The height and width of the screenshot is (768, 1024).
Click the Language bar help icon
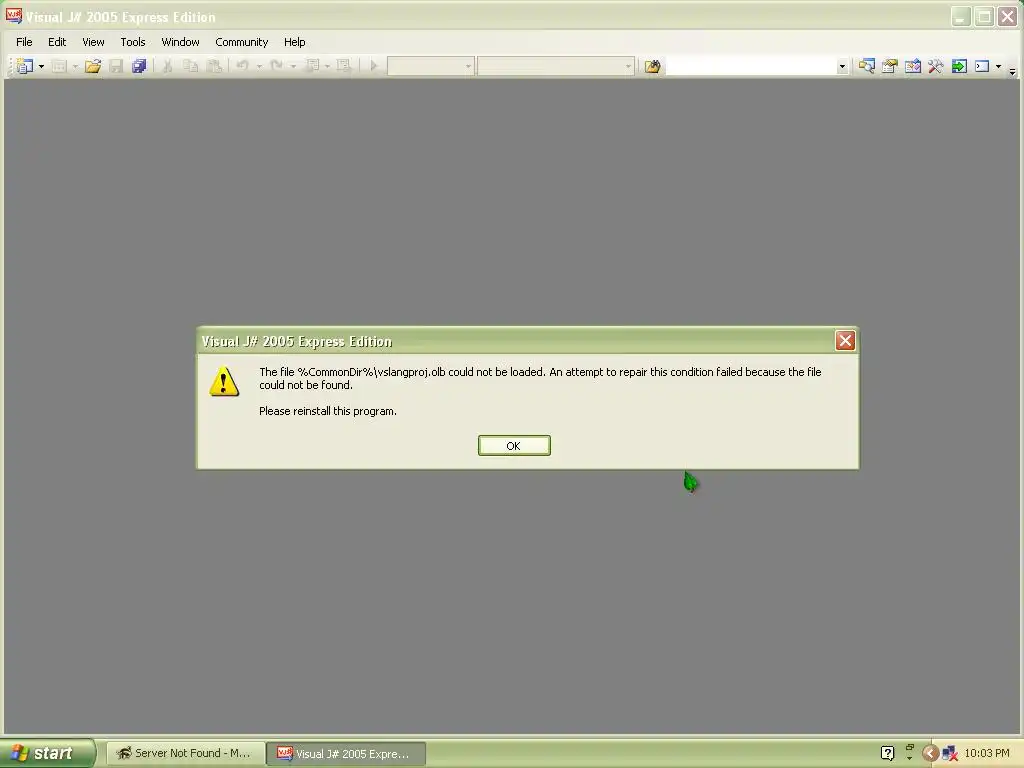point(888,753)
